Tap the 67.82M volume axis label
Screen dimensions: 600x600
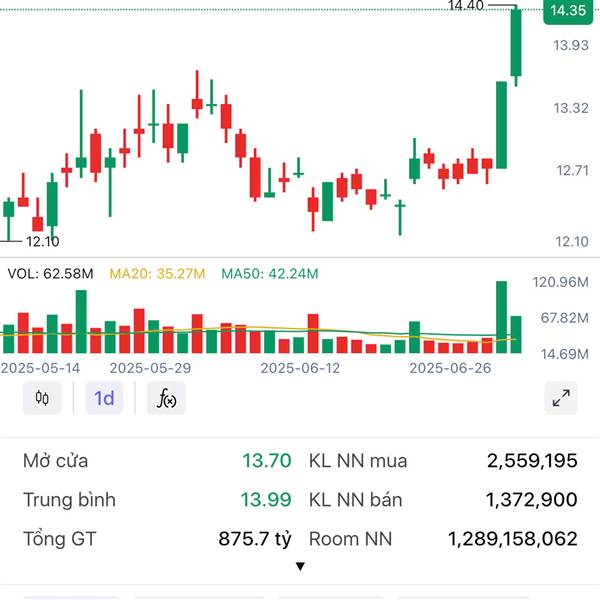pyautogui.click(x=564, y=318)
